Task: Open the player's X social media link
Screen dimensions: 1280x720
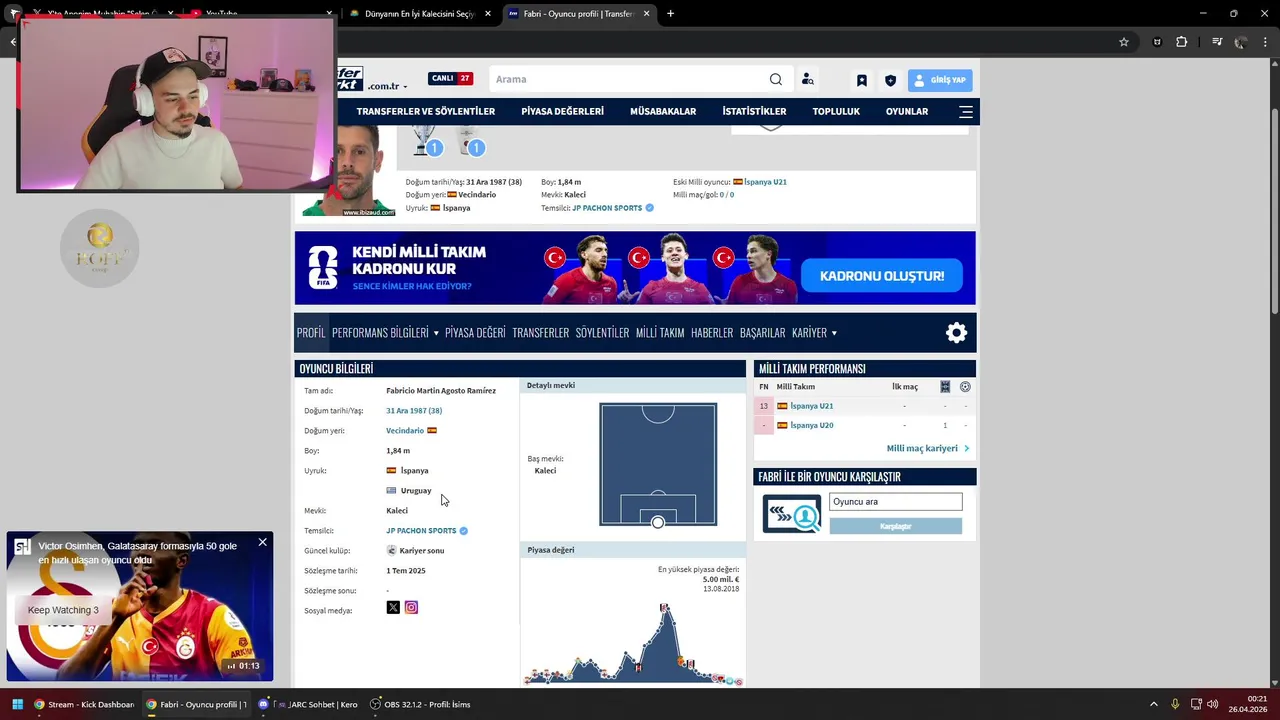Action: [x=393, y=607]
